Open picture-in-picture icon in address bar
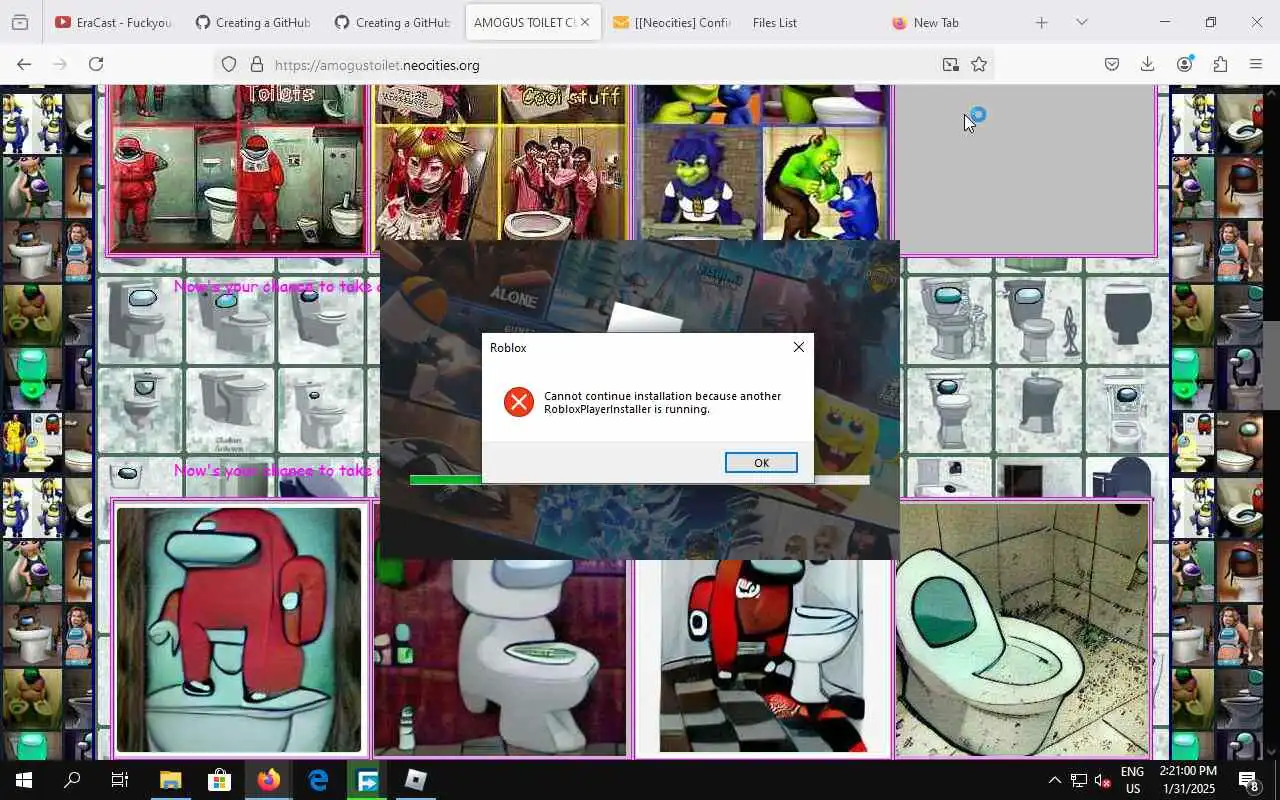The width and height of the screenshot is (1280, 800). click(950, 64)
